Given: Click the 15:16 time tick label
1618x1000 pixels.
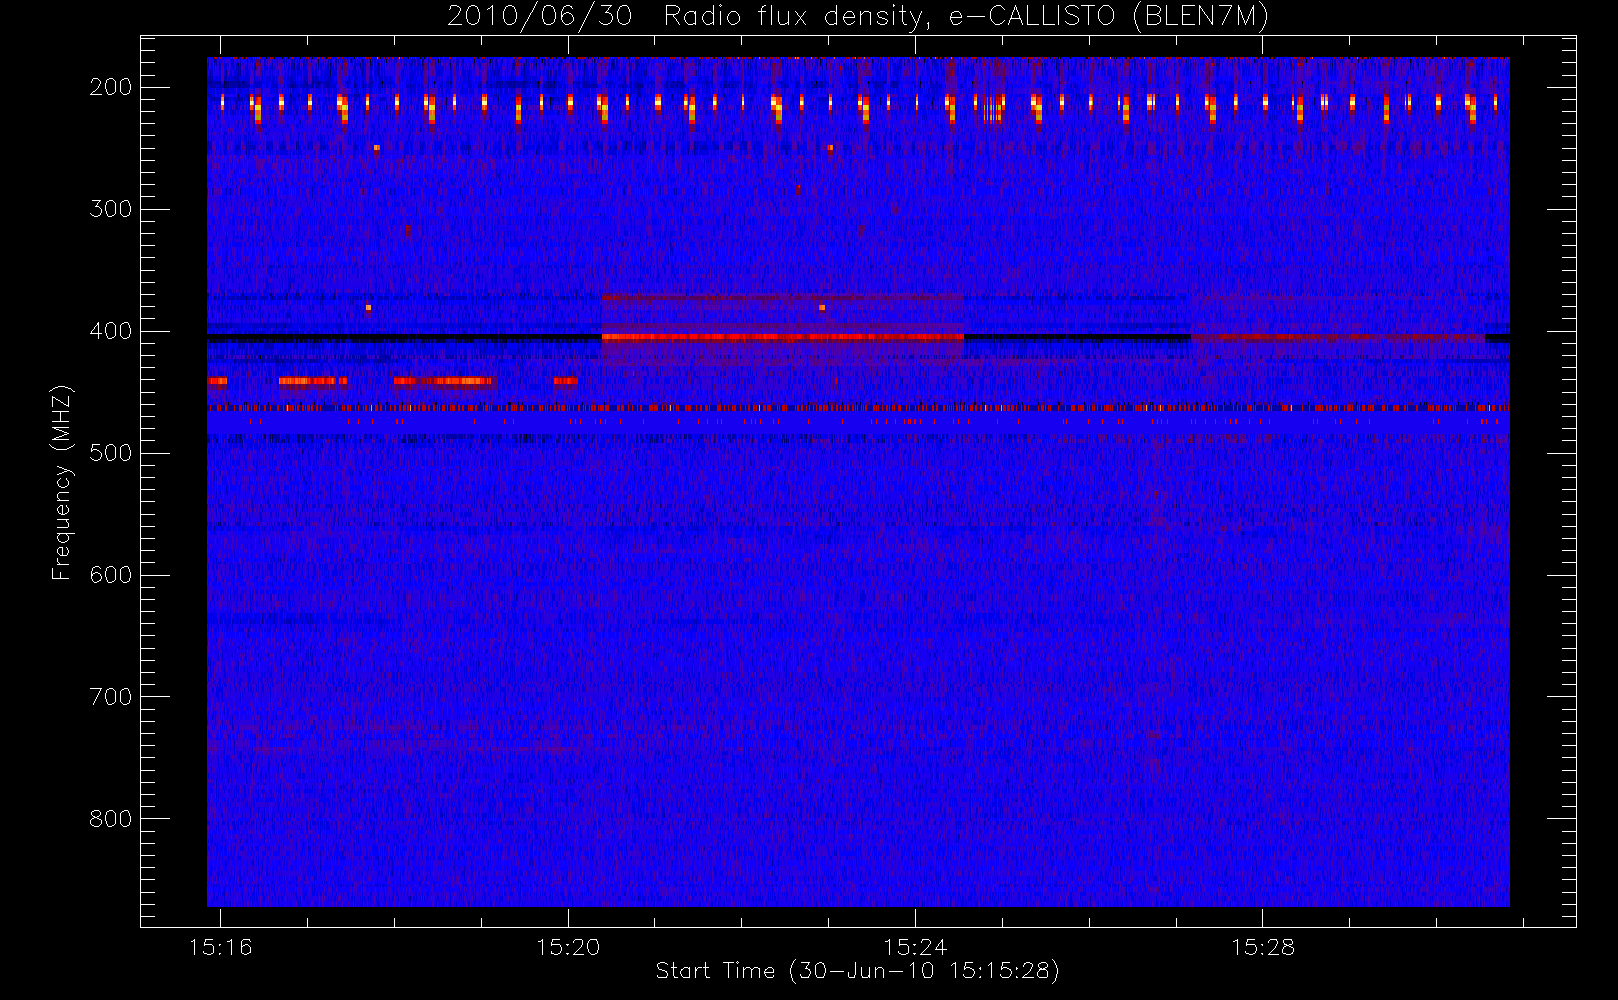Looking at the screenshot, I should 220,947.
